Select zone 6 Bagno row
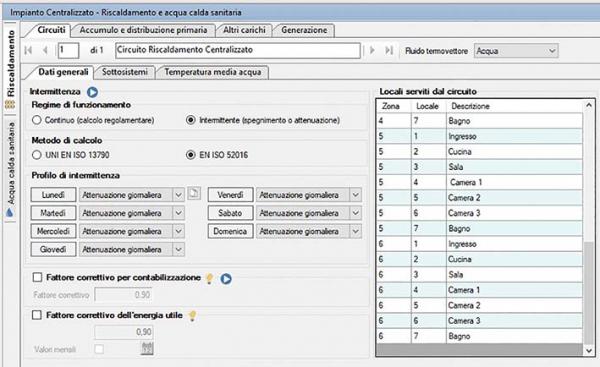600x367 pixels. coord(480,336)
